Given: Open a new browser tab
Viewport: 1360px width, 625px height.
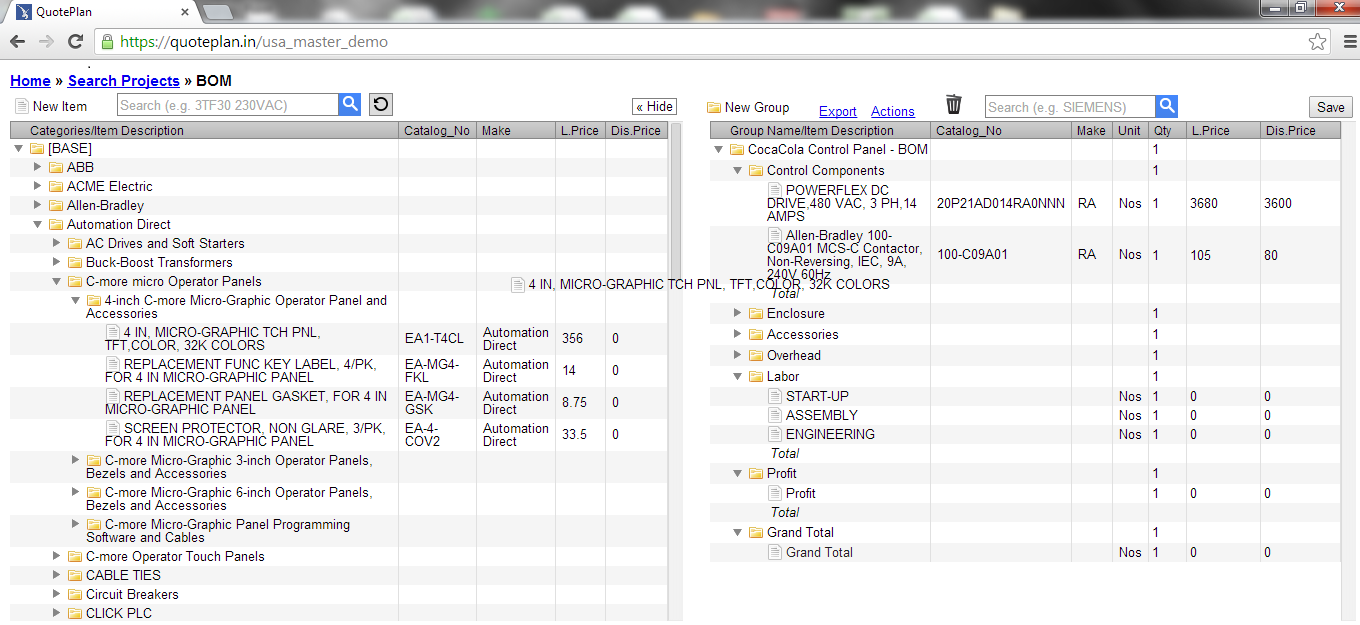Looking at the screenshot, I should coord(217,12).
